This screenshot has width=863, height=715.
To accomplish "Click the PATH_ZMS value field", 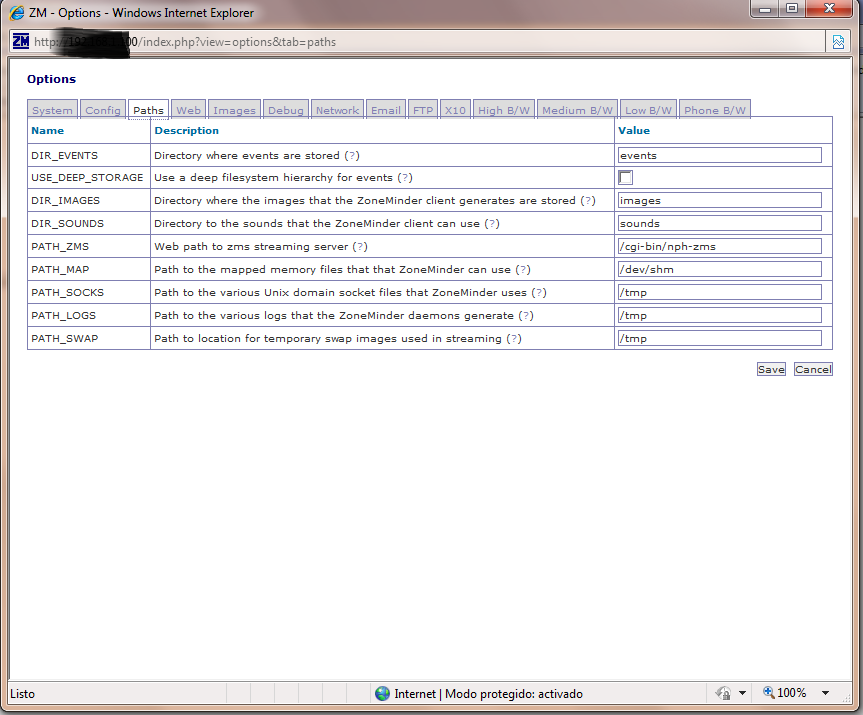I will coord(720,247).
